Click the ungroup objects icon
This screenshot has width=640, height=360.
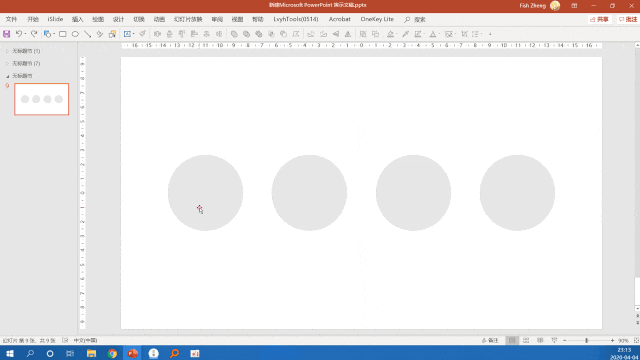[x=375, y=34]
